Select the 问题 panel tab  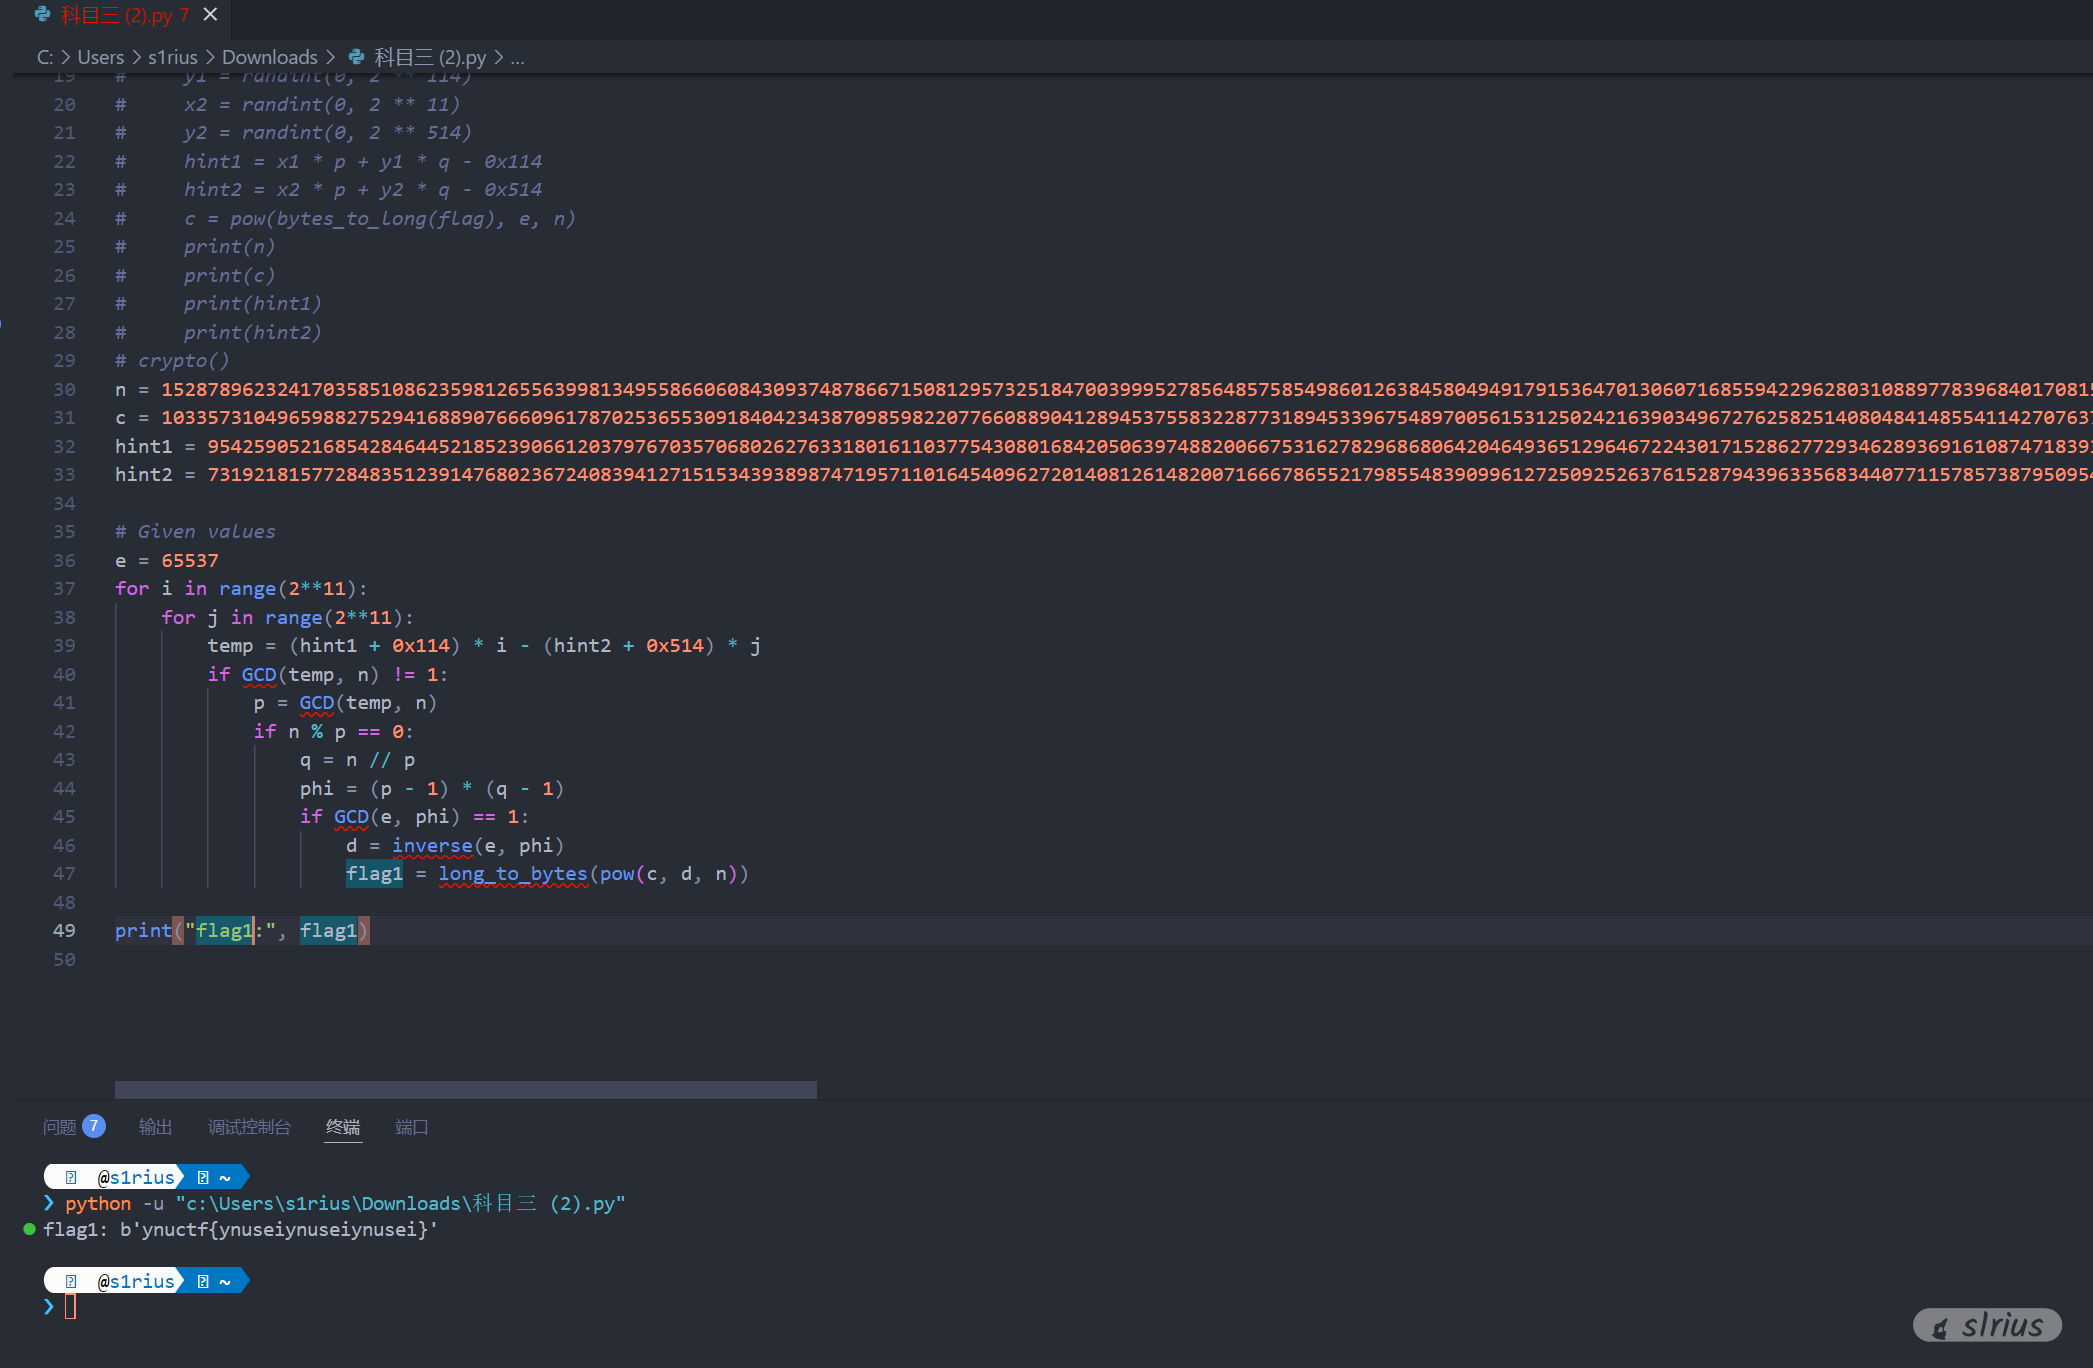pyautogui.click(x=59, y=1127)
